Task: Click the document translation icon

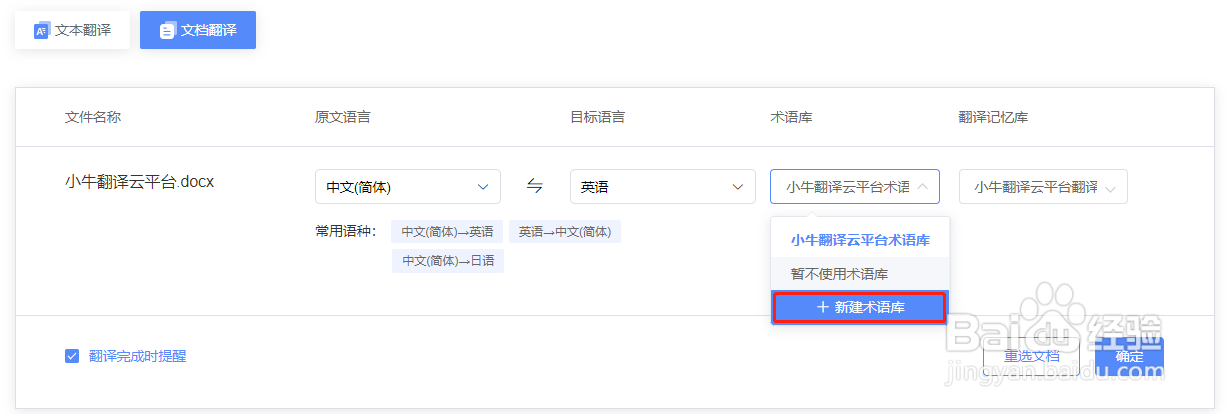Action: [167, 31]
